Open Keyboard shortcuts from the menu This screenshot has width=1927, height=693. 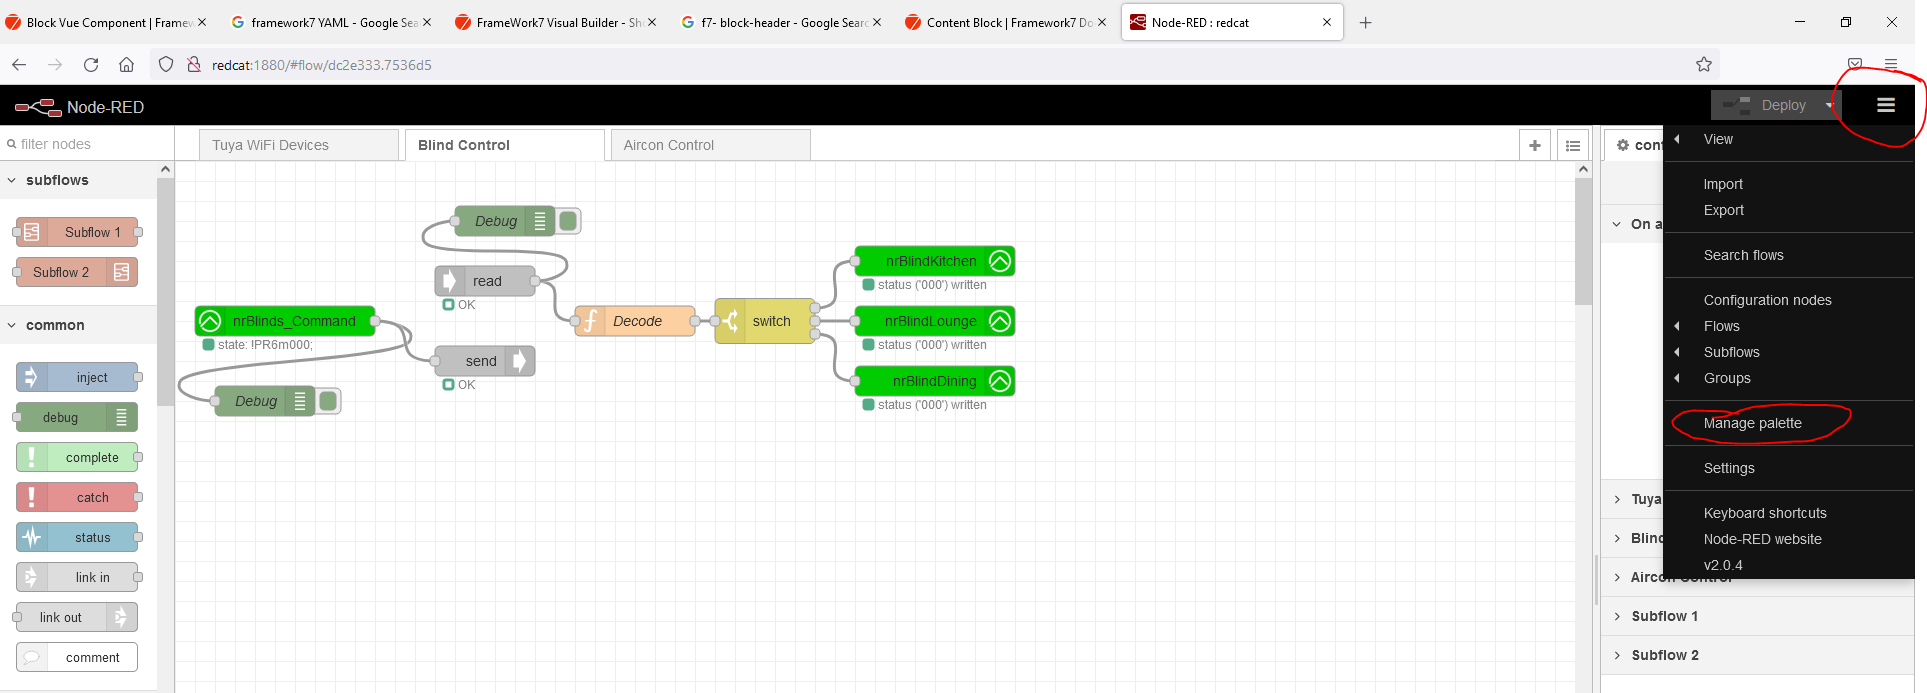1765,513
